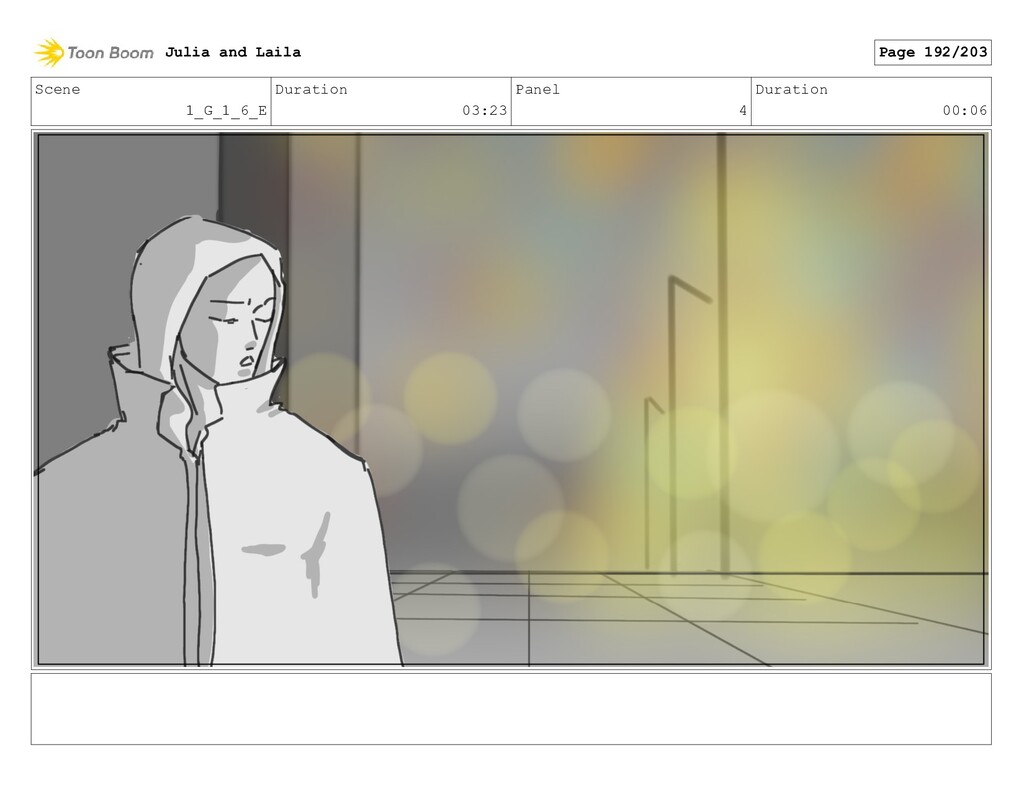Click the Toon Boom logo
1024x791 pixels.
(93, 52)
